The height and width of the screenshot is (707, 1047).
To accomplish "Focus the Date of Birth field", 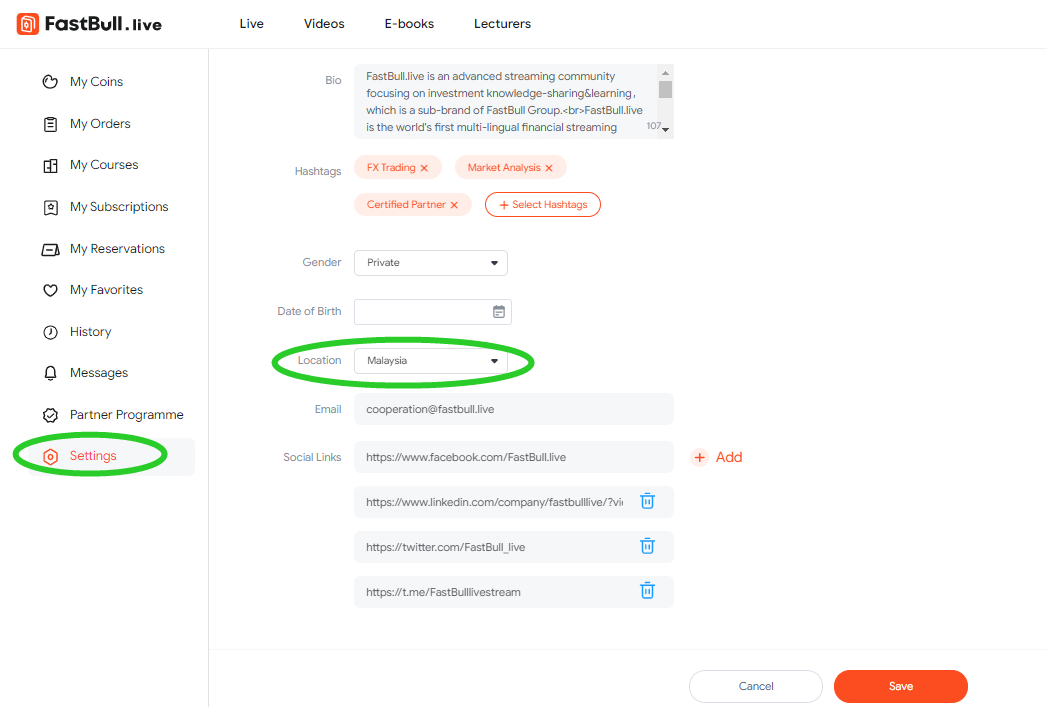I will pyautogui.click(x=433, y=312).
